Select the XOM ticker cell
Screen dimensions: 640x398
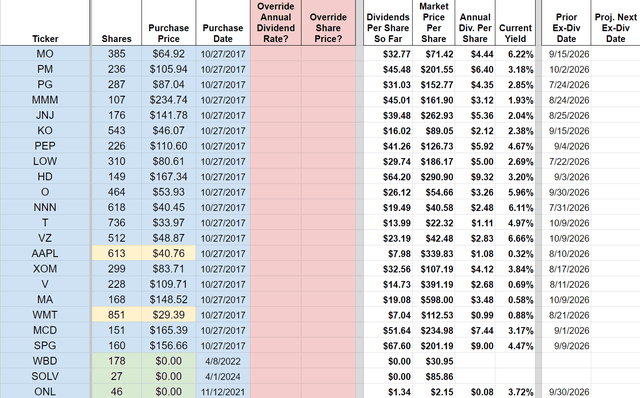[45, 269]
